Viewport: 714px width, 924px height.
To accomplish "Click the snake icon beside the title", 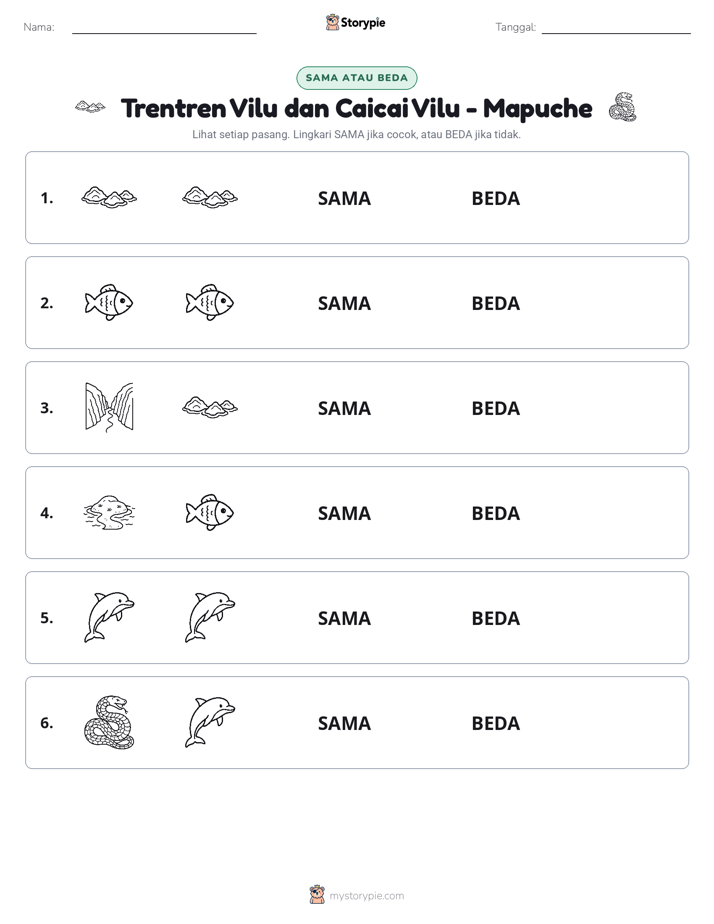I will [x=623, y=107].
